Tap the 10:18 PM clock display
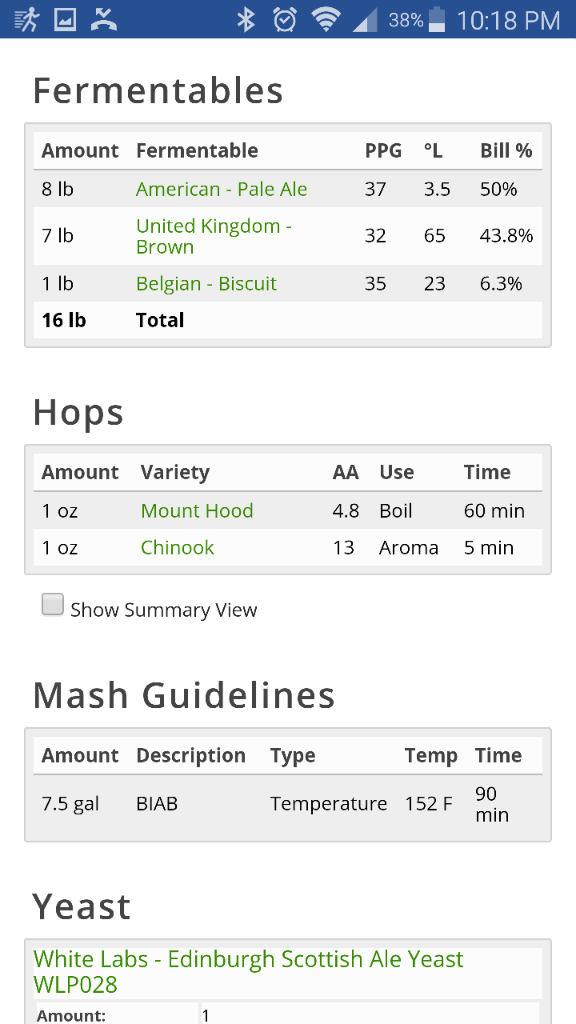Viewport: 576px width, 1024px height. click(x=508, y=20)
